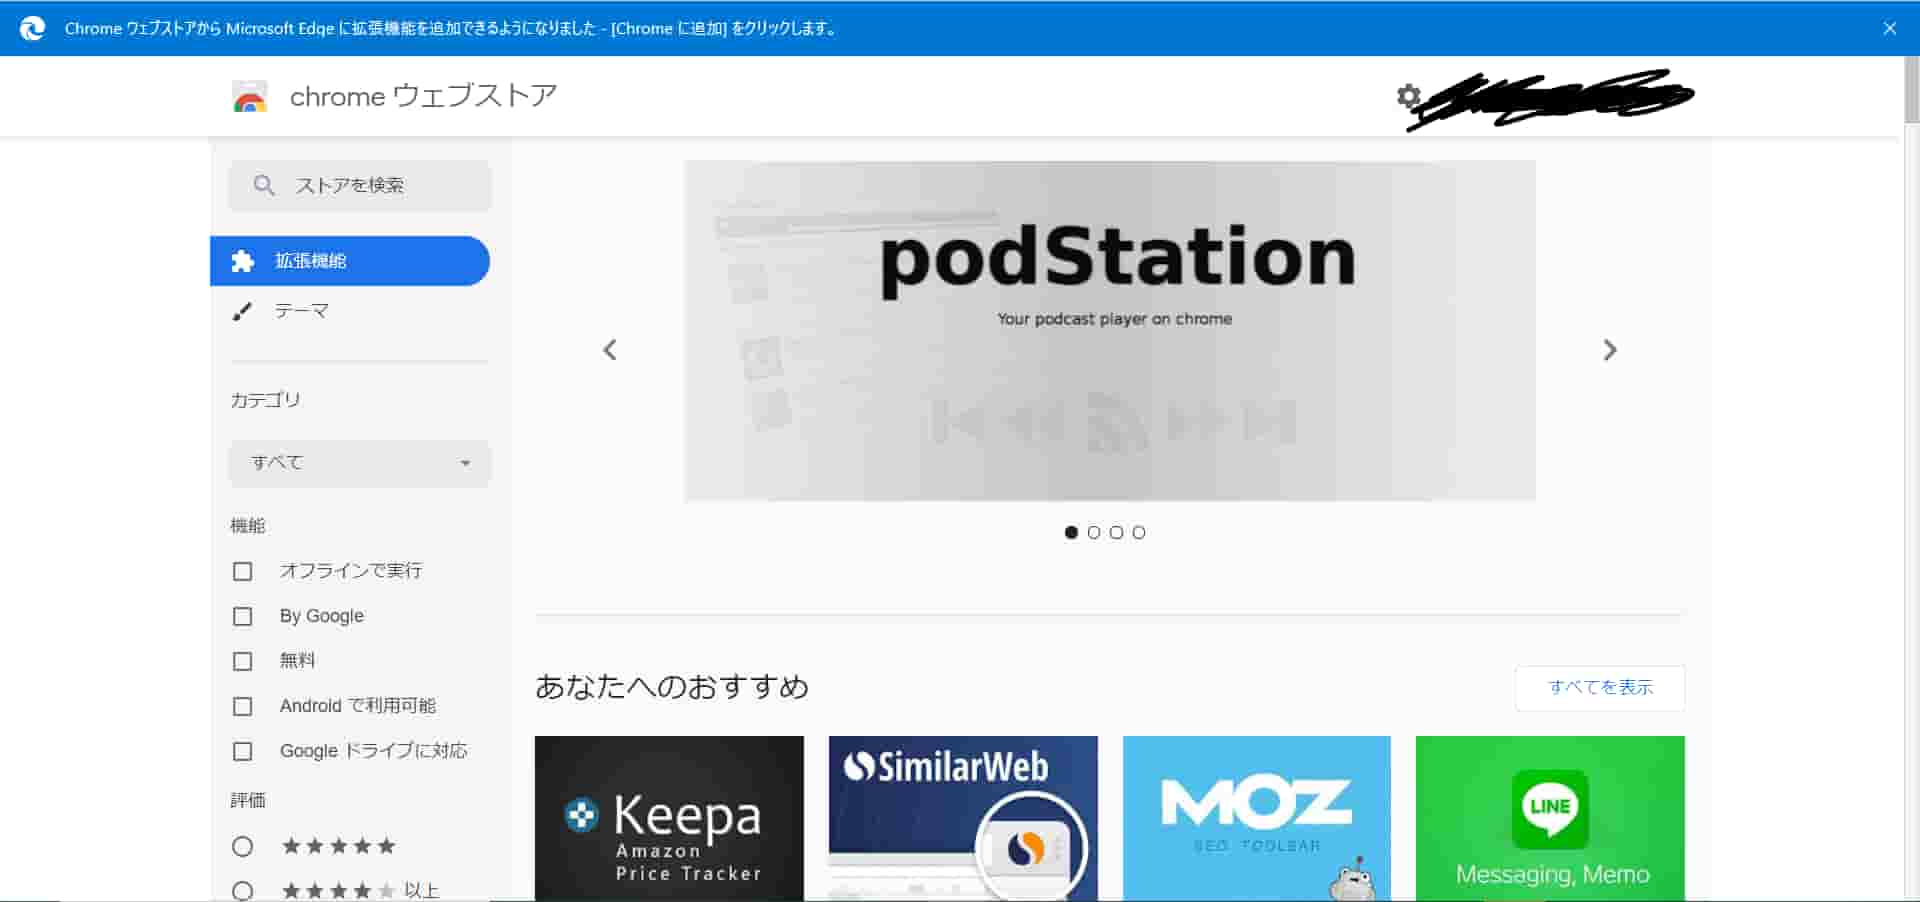
Task: Click the paintbrush icon for テーマ
Action: 242,311
